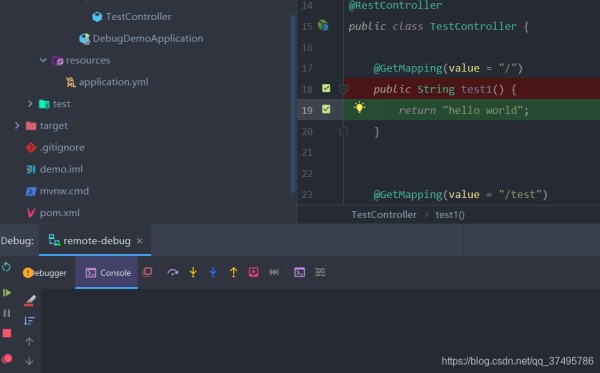
Task: Click the Step Out icon
Action: [x=233, y=272]
